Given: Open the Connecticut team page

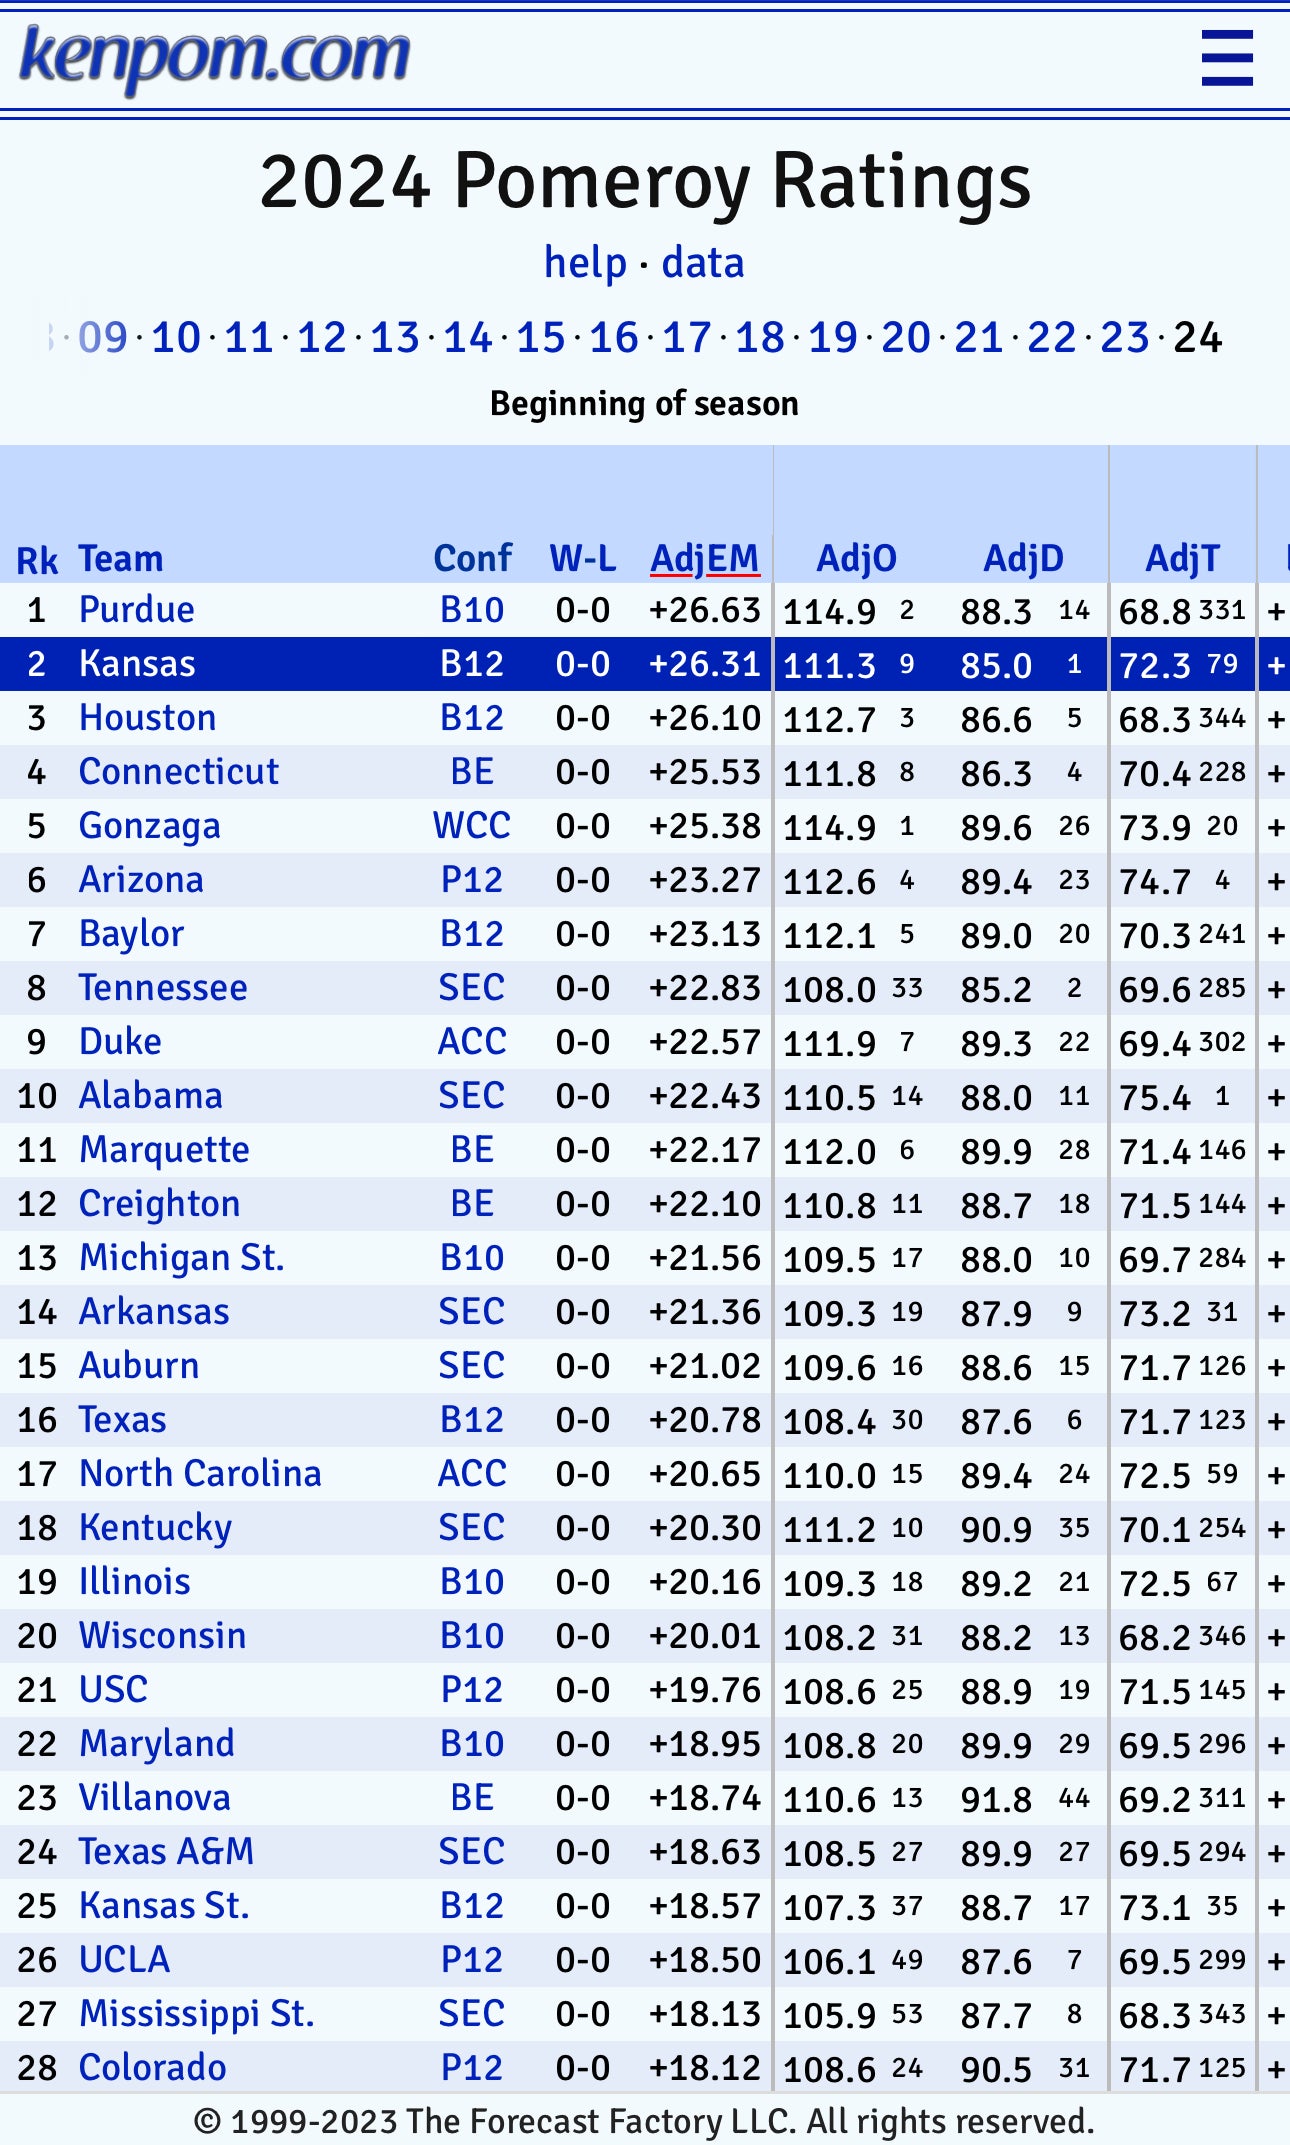Looking at the screenshot, I should point(177,771).
